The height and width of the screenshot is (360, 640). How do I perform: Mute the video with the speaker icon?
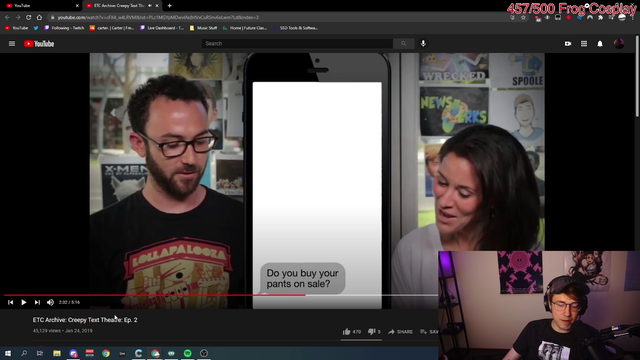coord(50,302)
